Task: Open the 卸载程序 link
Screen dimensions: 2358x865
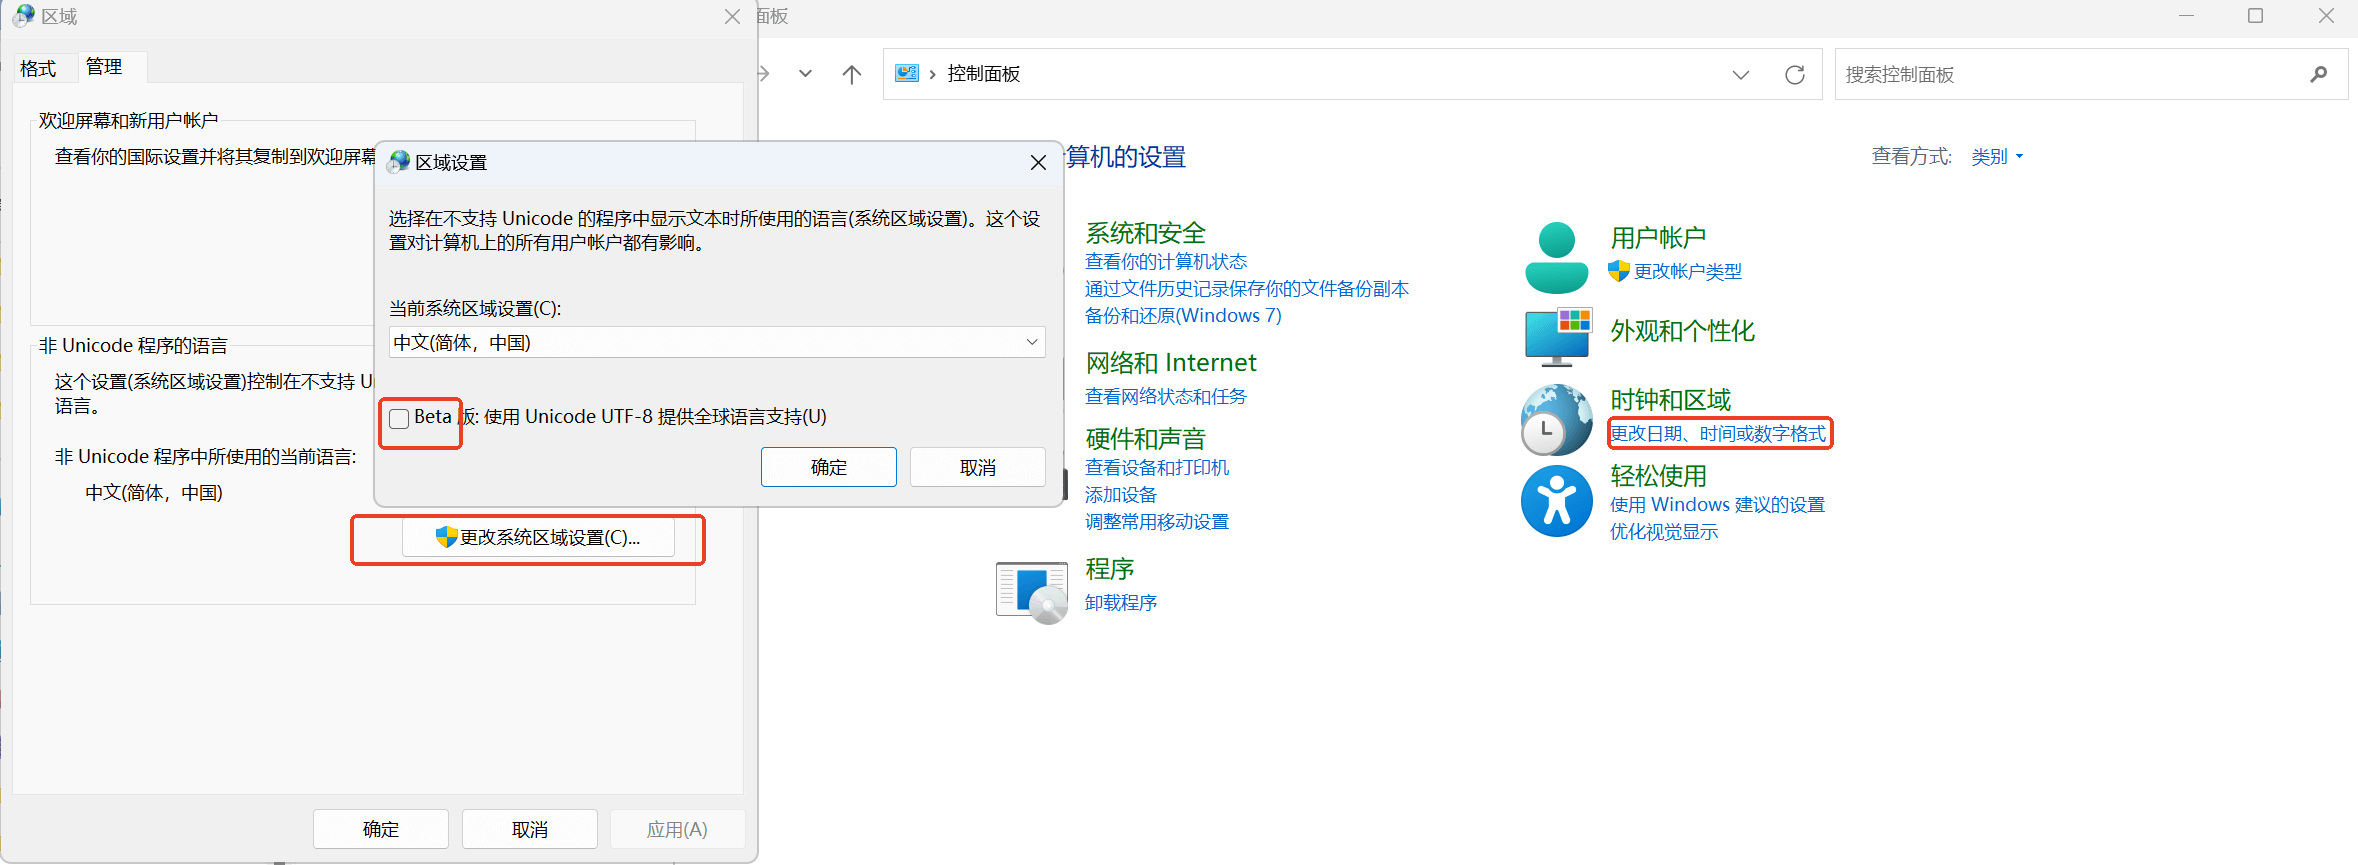Action: (x=1120, y=602)
